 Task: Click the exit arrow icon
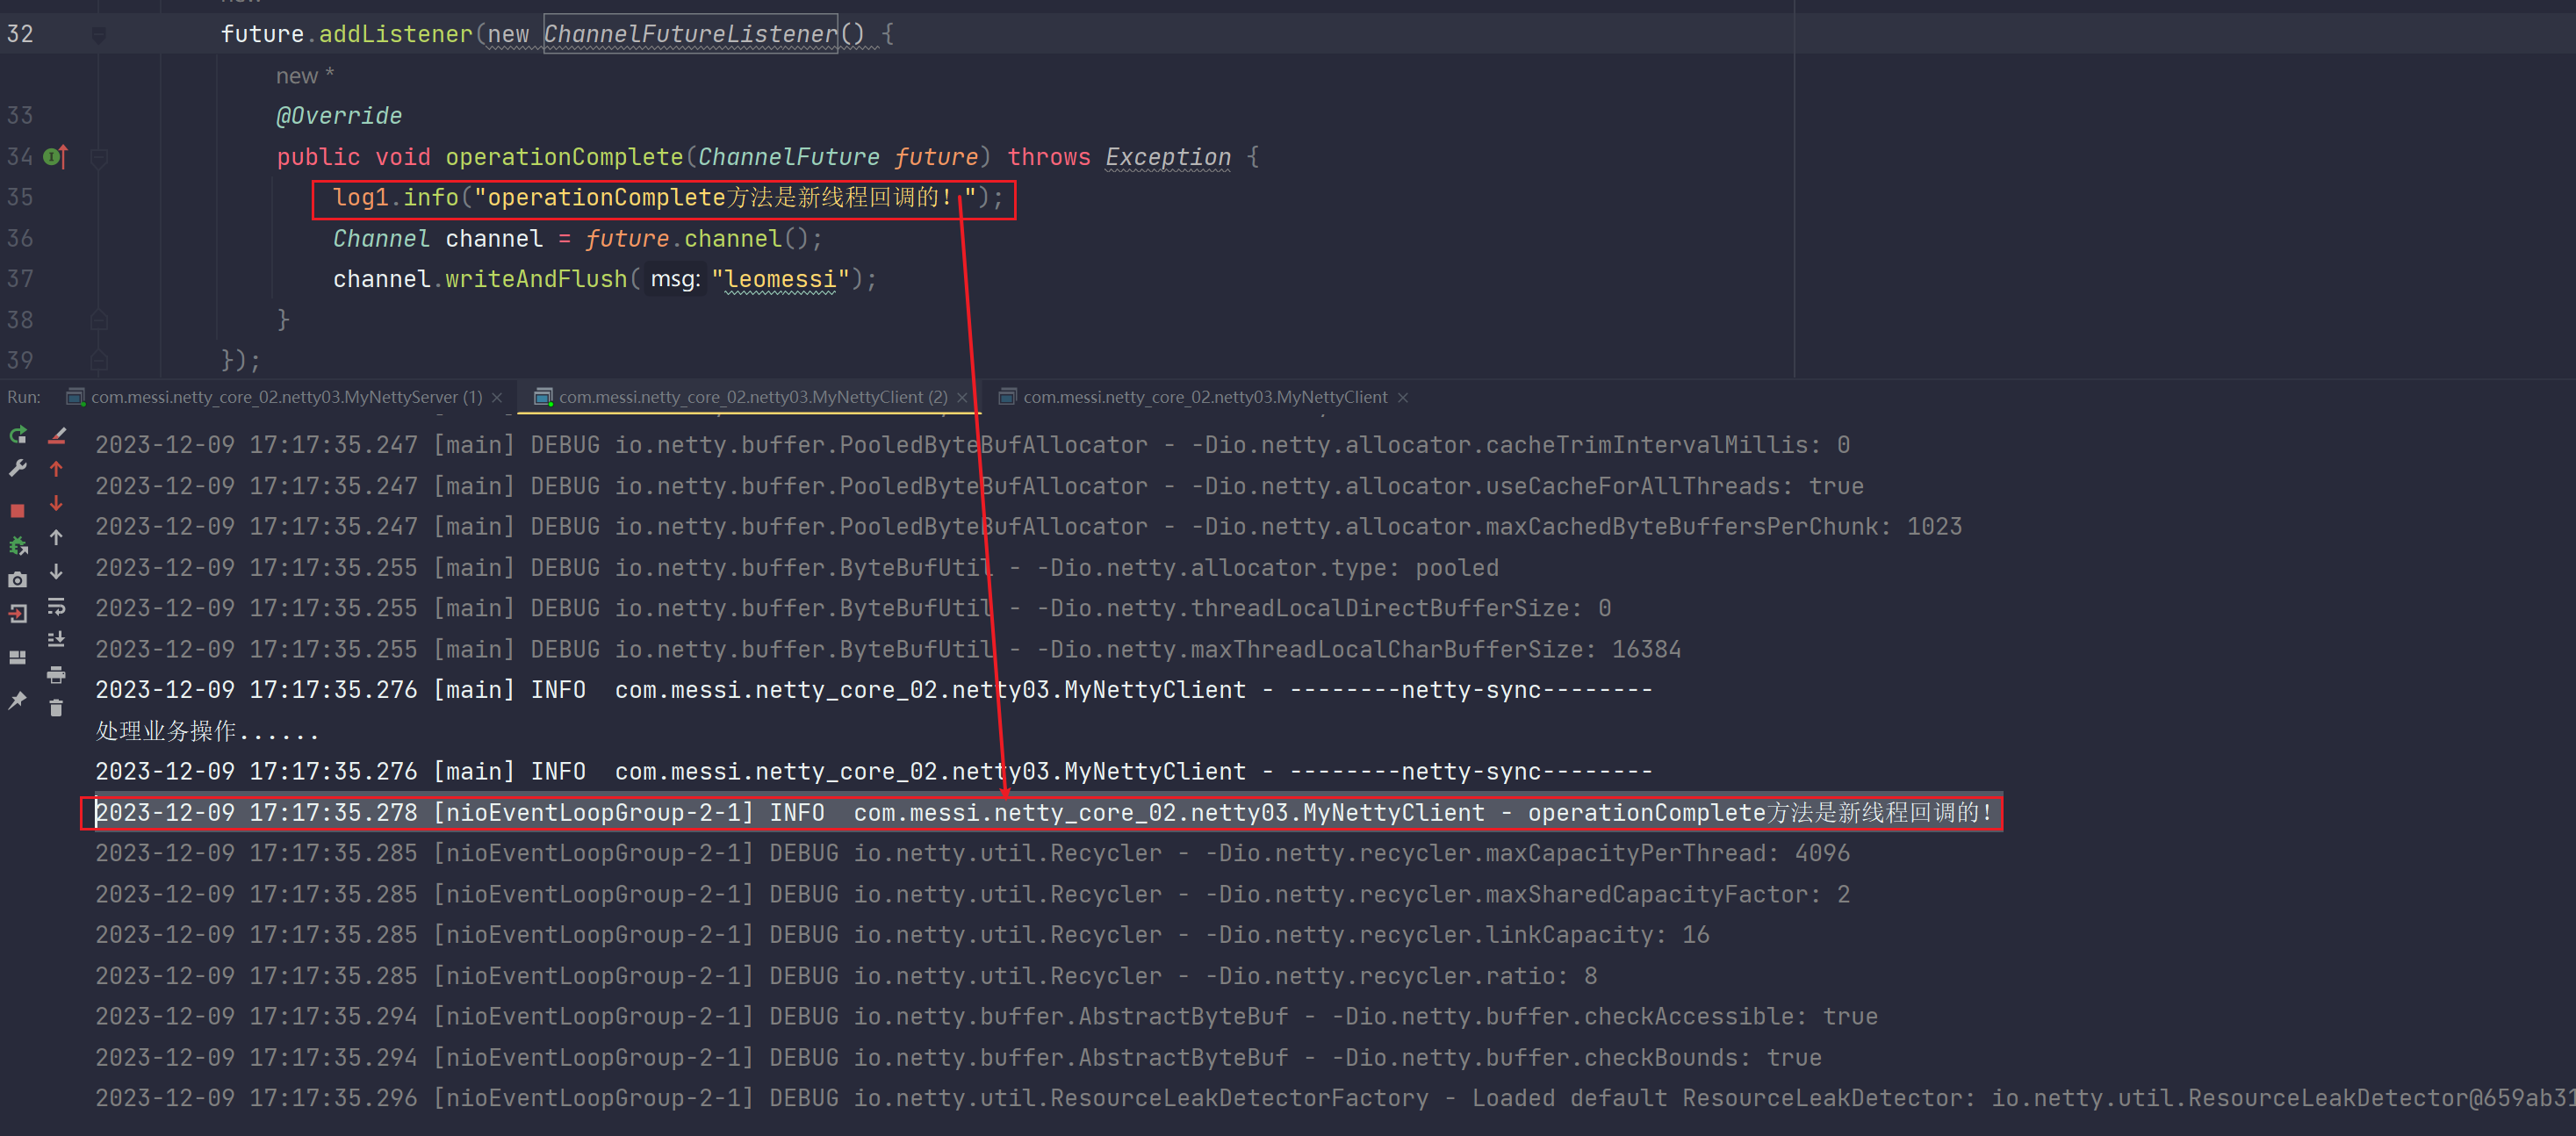(17, 614)
